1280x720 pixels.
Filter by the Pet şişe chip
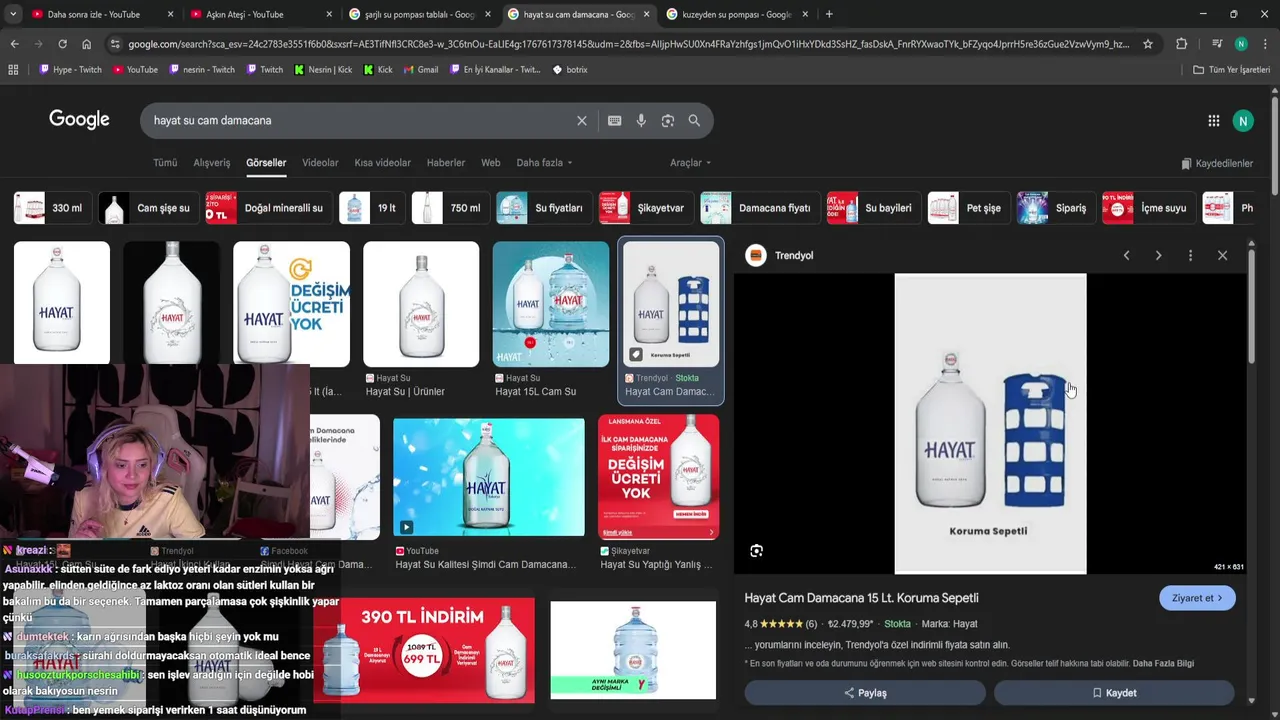[x=968, y=208]
